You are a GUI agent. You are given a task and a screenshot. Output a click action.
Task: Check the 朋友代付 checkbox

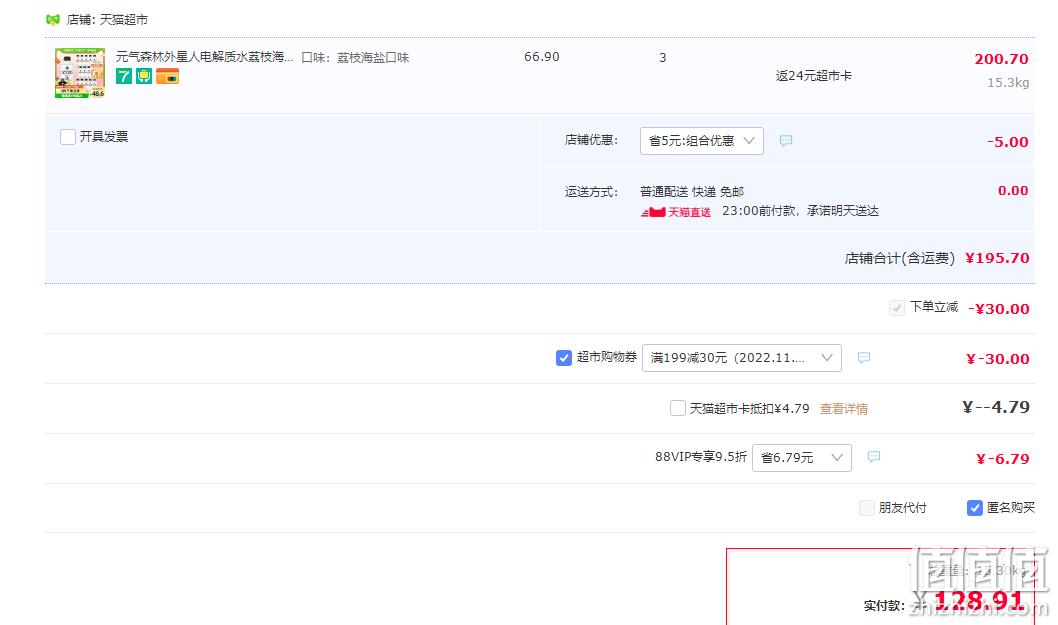click(867, 508)
